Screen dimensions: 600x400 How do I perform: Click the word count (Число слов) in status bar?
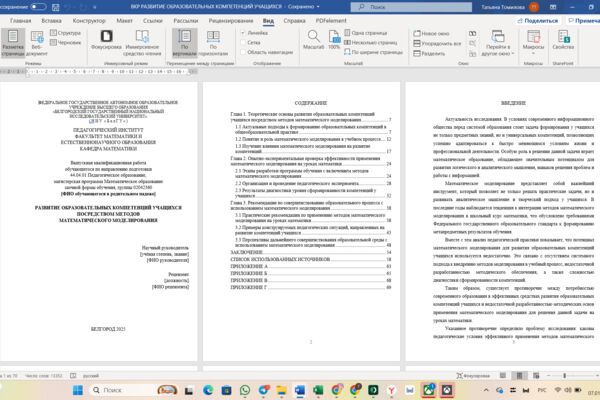[x=44, y=376]
